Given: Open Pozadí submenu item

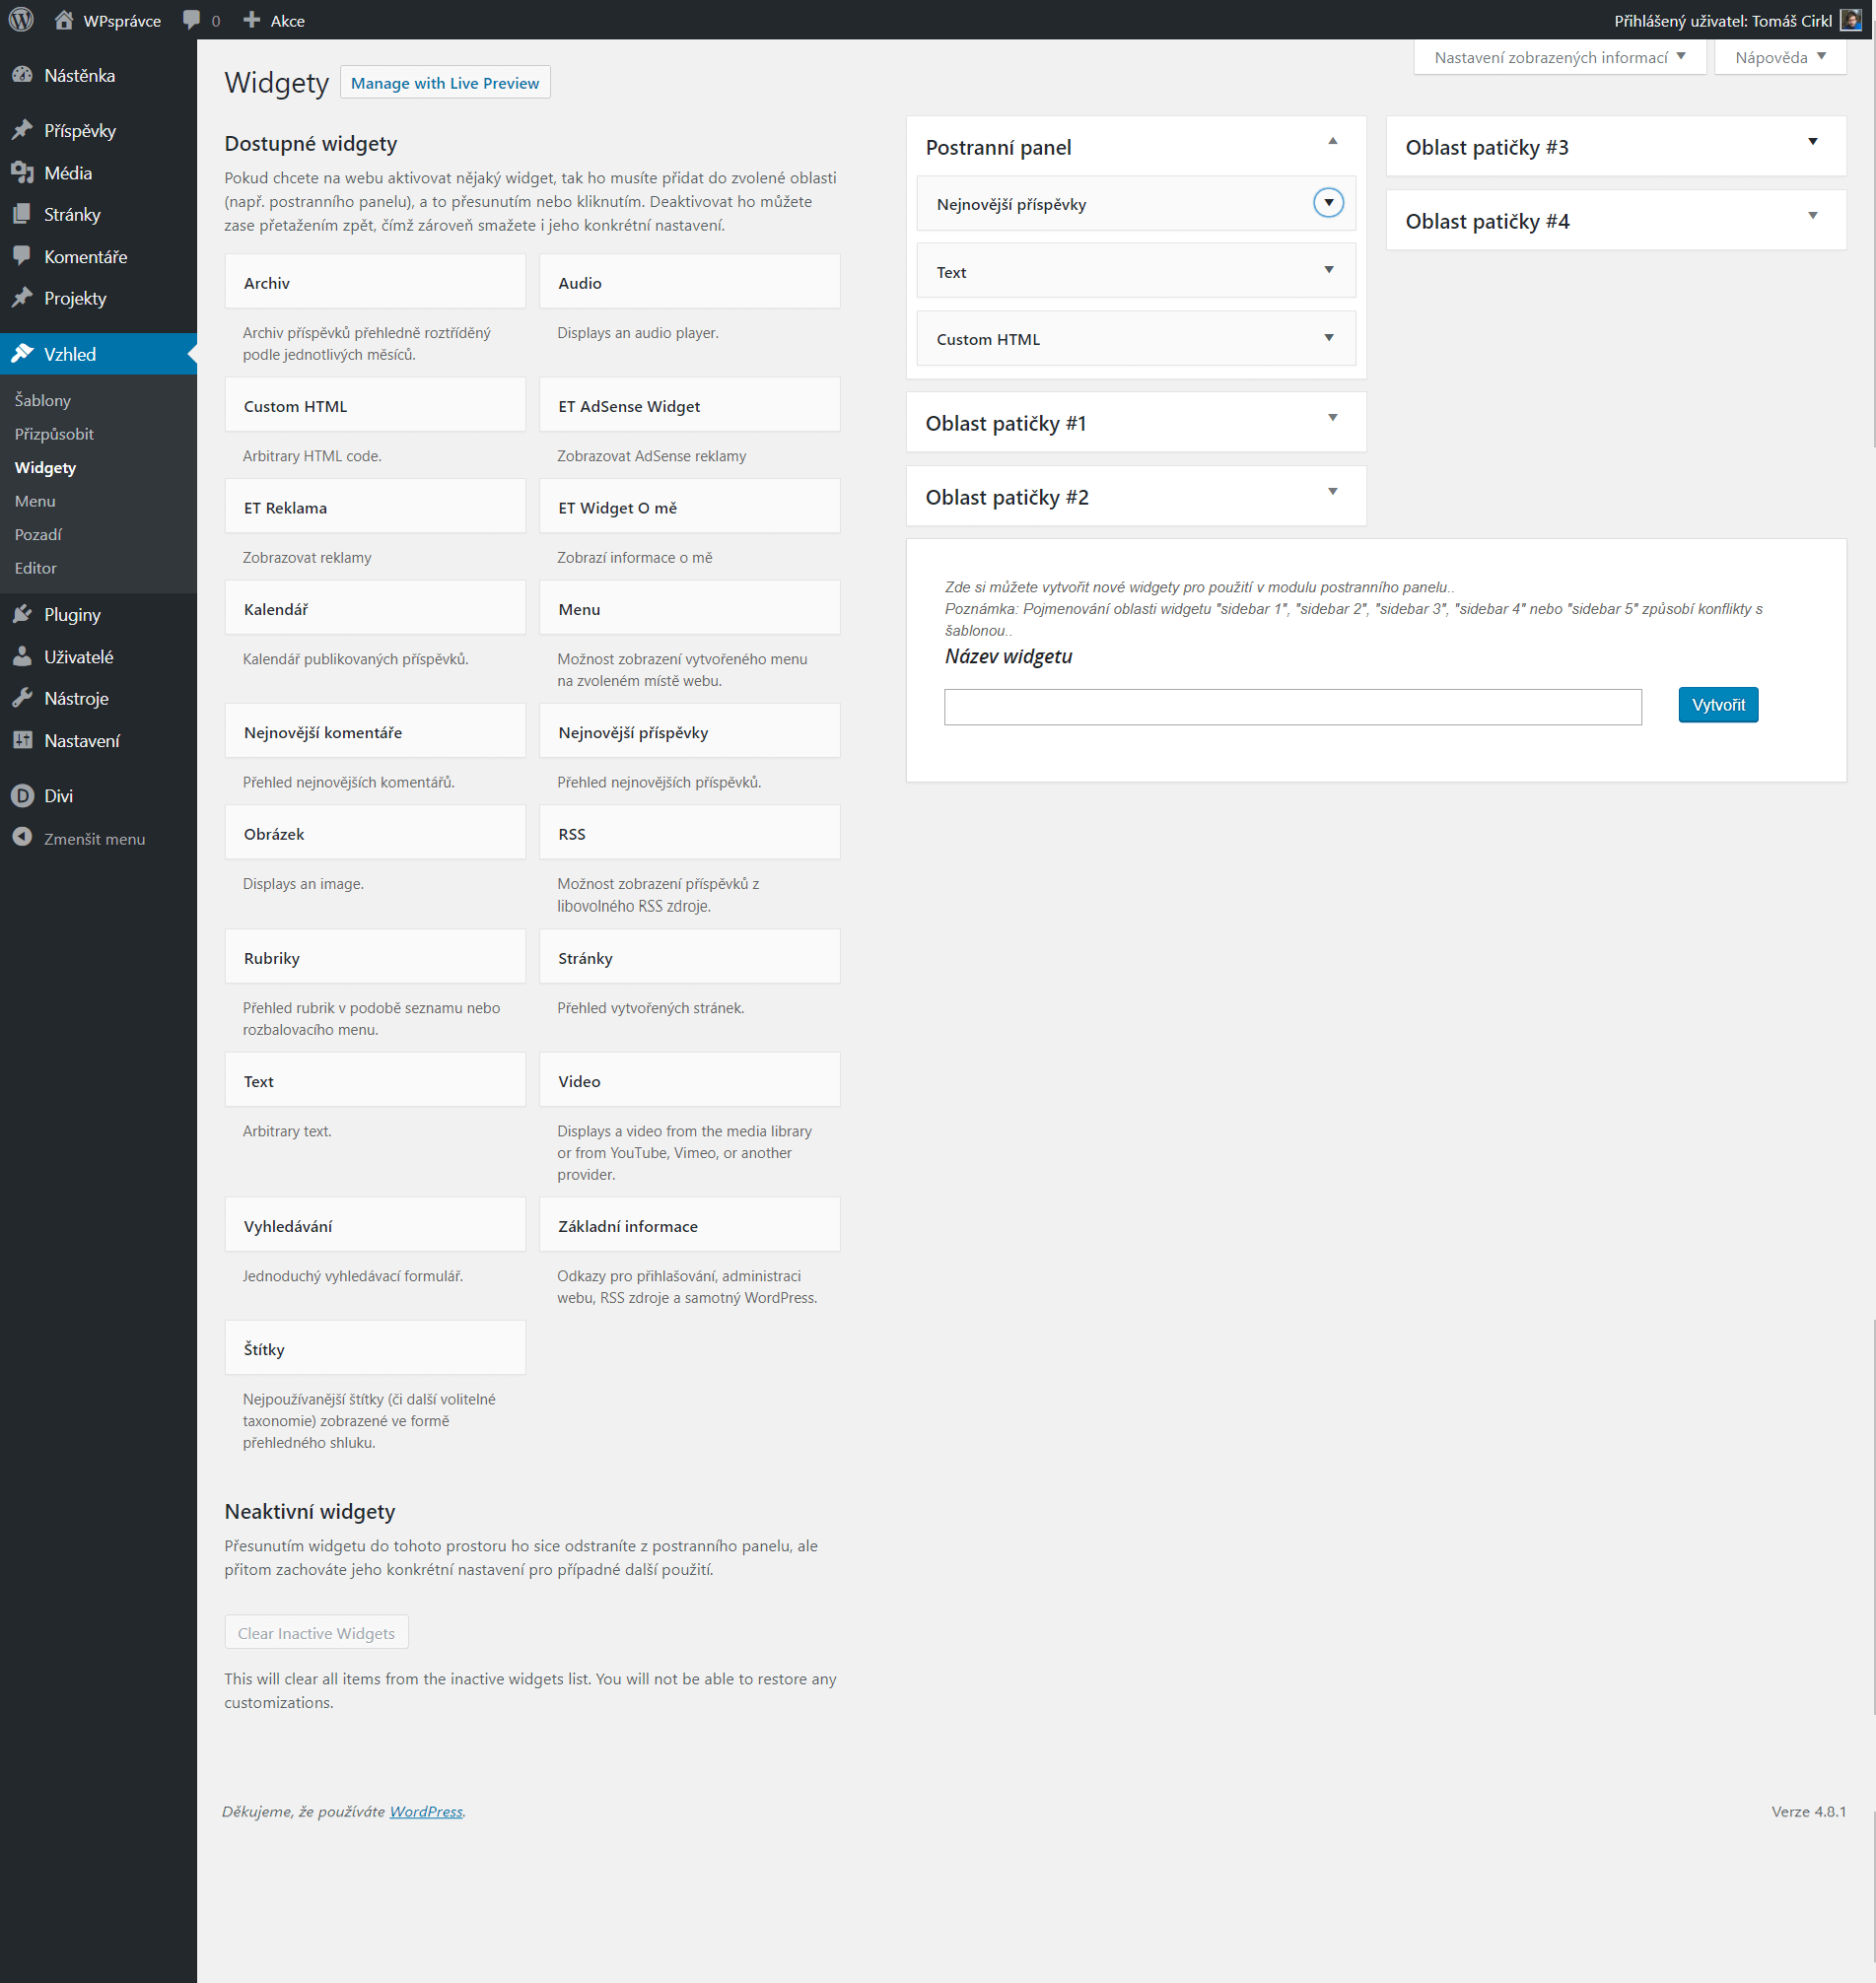Looking at the screenshot, I should point(38,534).
